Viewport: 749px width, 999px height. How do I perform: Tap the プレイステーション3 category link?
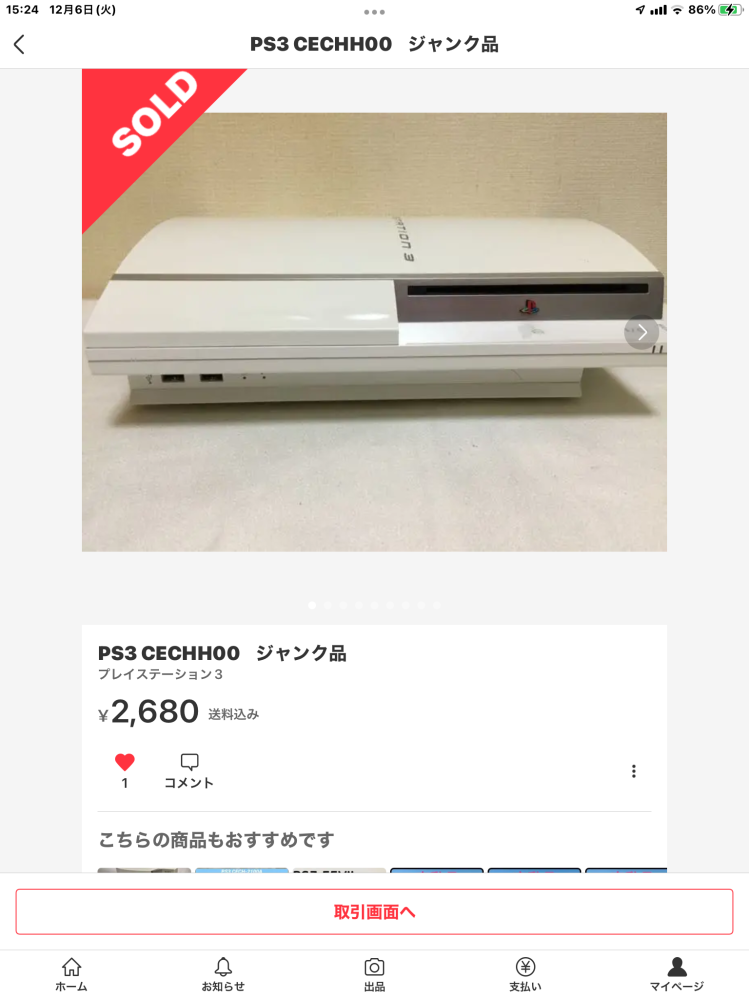(160, 674)
